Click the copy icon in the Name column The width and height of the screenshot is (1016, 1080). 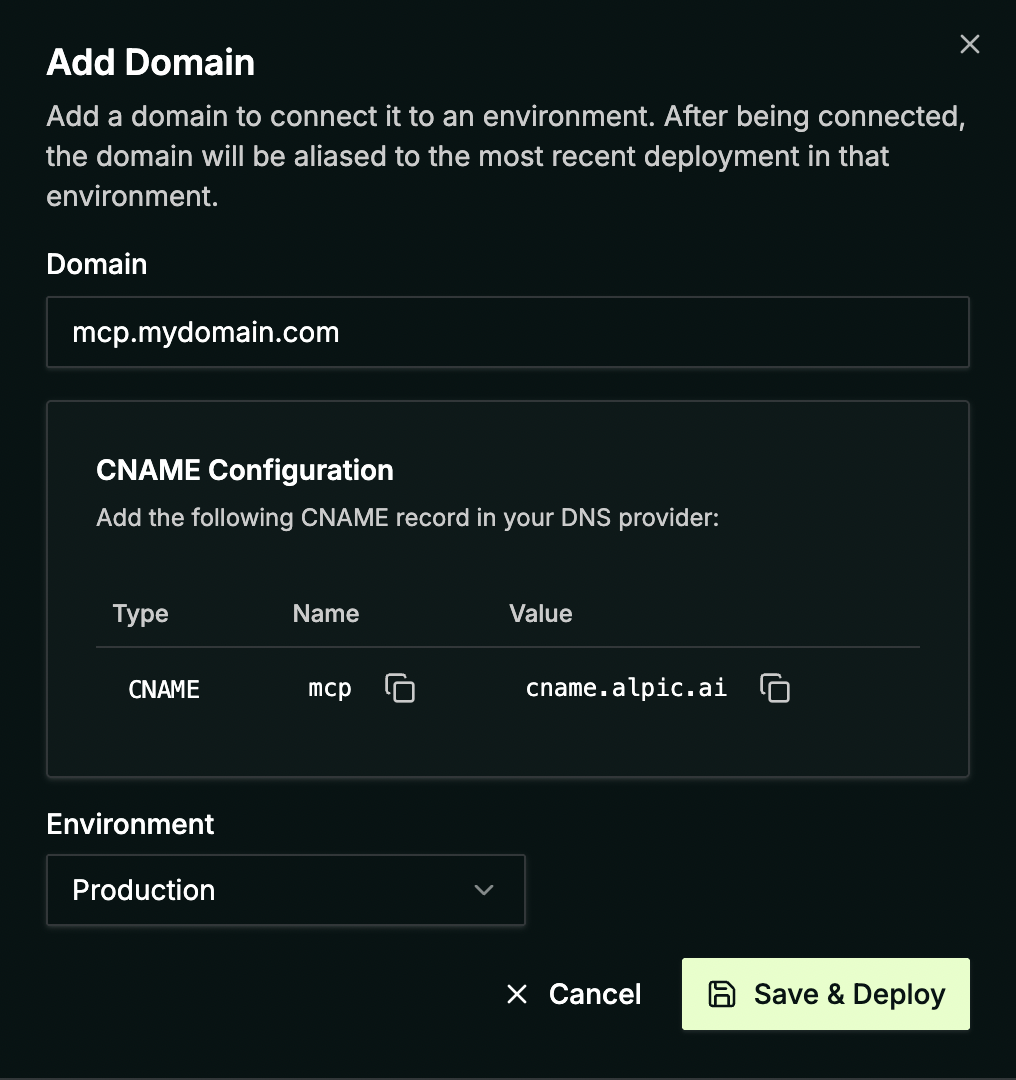(400, 688)
